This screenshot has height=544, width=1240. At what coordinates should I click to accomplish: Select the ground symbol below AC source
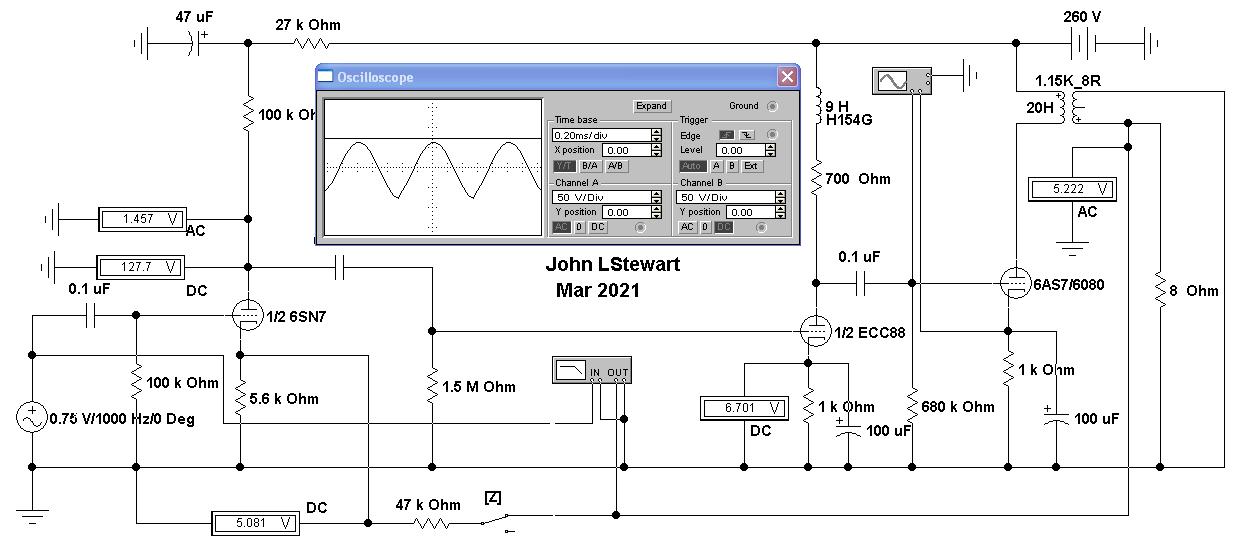[32, 516]
